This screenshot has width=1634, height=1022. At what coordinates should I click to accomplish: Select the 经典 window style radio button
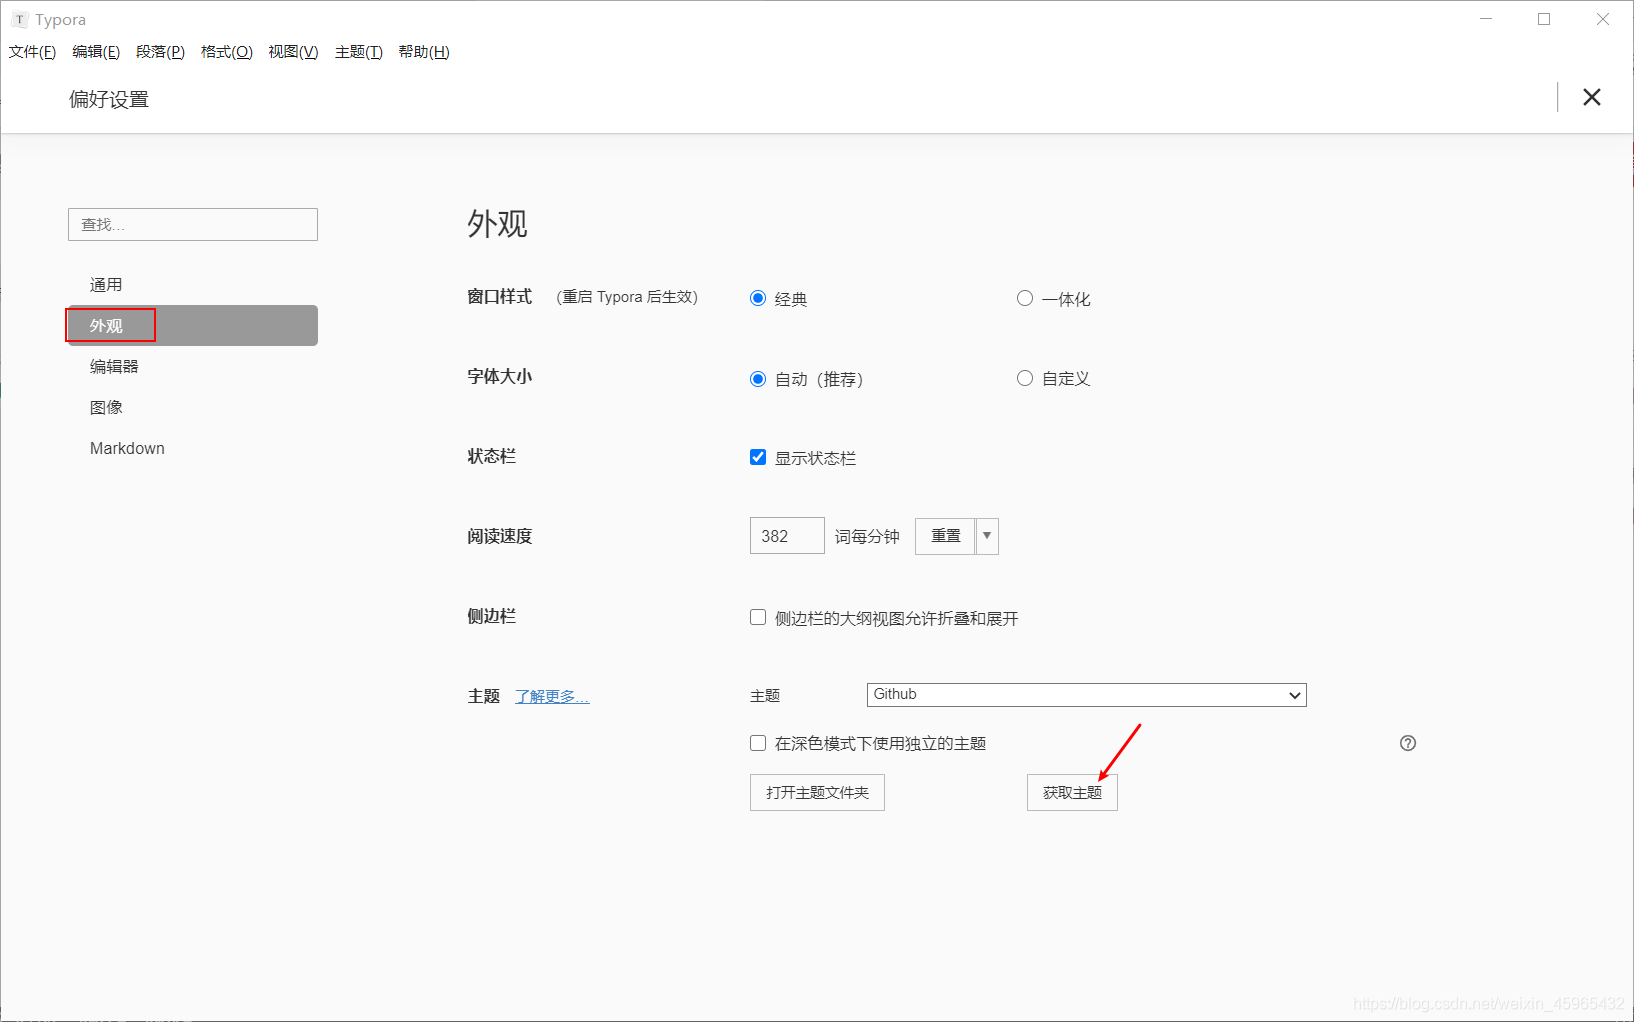coord(758,298)
